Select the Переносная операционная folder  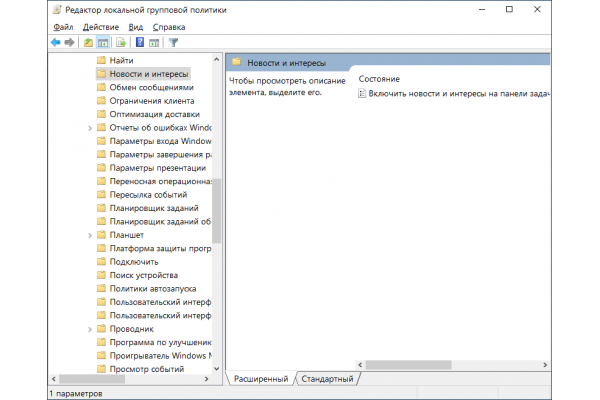[154, 181]
